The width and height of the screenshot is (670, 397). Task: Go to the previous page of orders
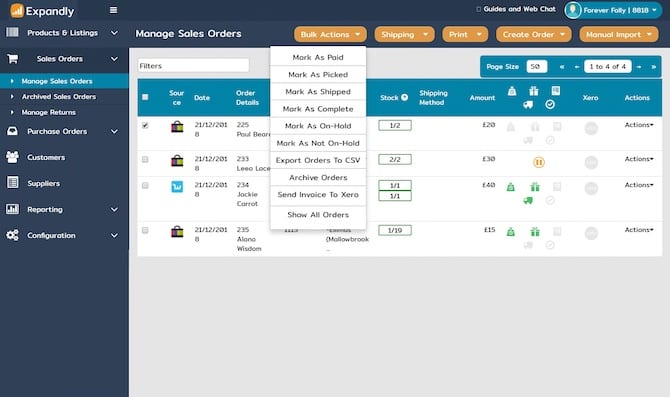(x=577, y=67)
